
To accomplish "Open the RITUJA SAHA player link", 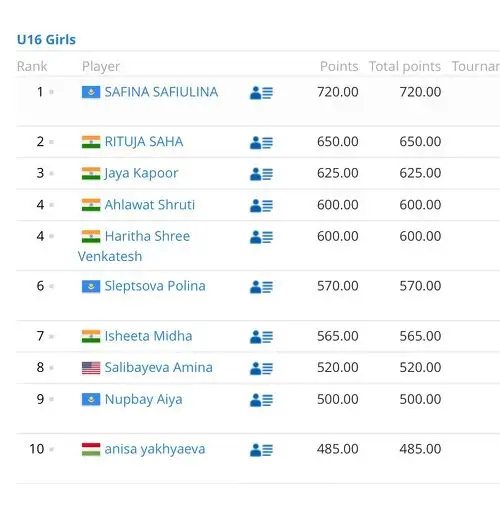I will (x=144, y=142).
